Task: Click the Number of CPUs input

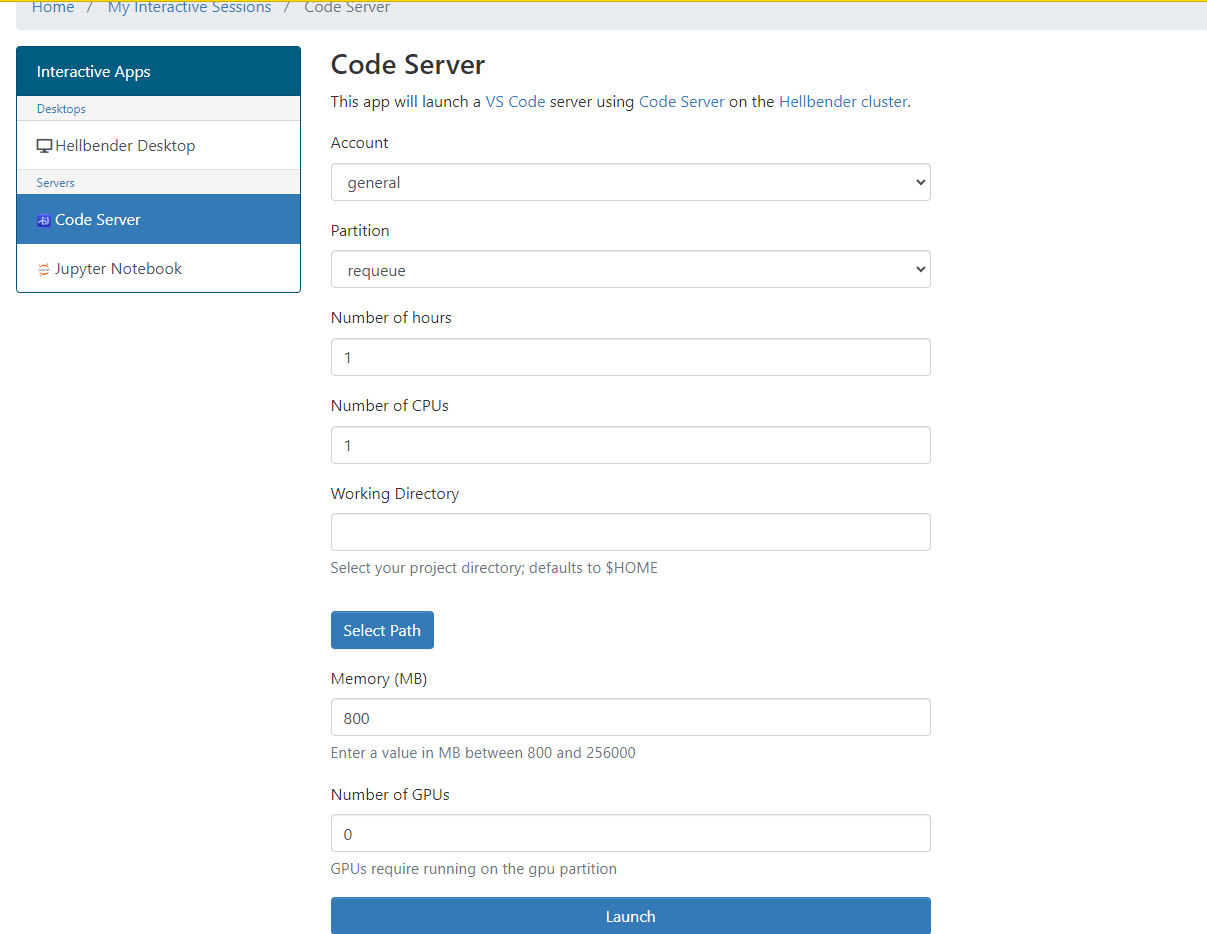Action: click(x=630, y=445)
